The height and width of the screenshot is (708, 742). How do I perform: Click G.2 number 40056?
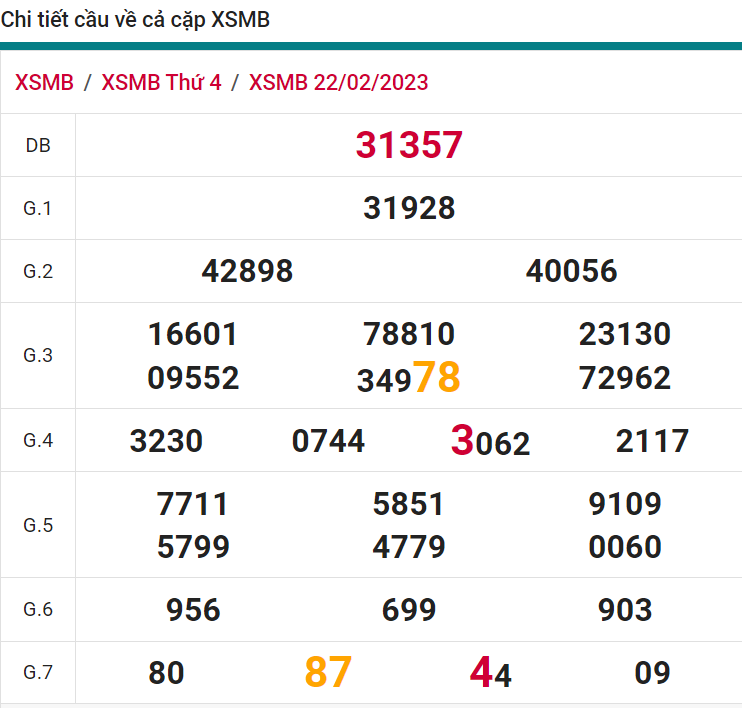tap(571, 271)
